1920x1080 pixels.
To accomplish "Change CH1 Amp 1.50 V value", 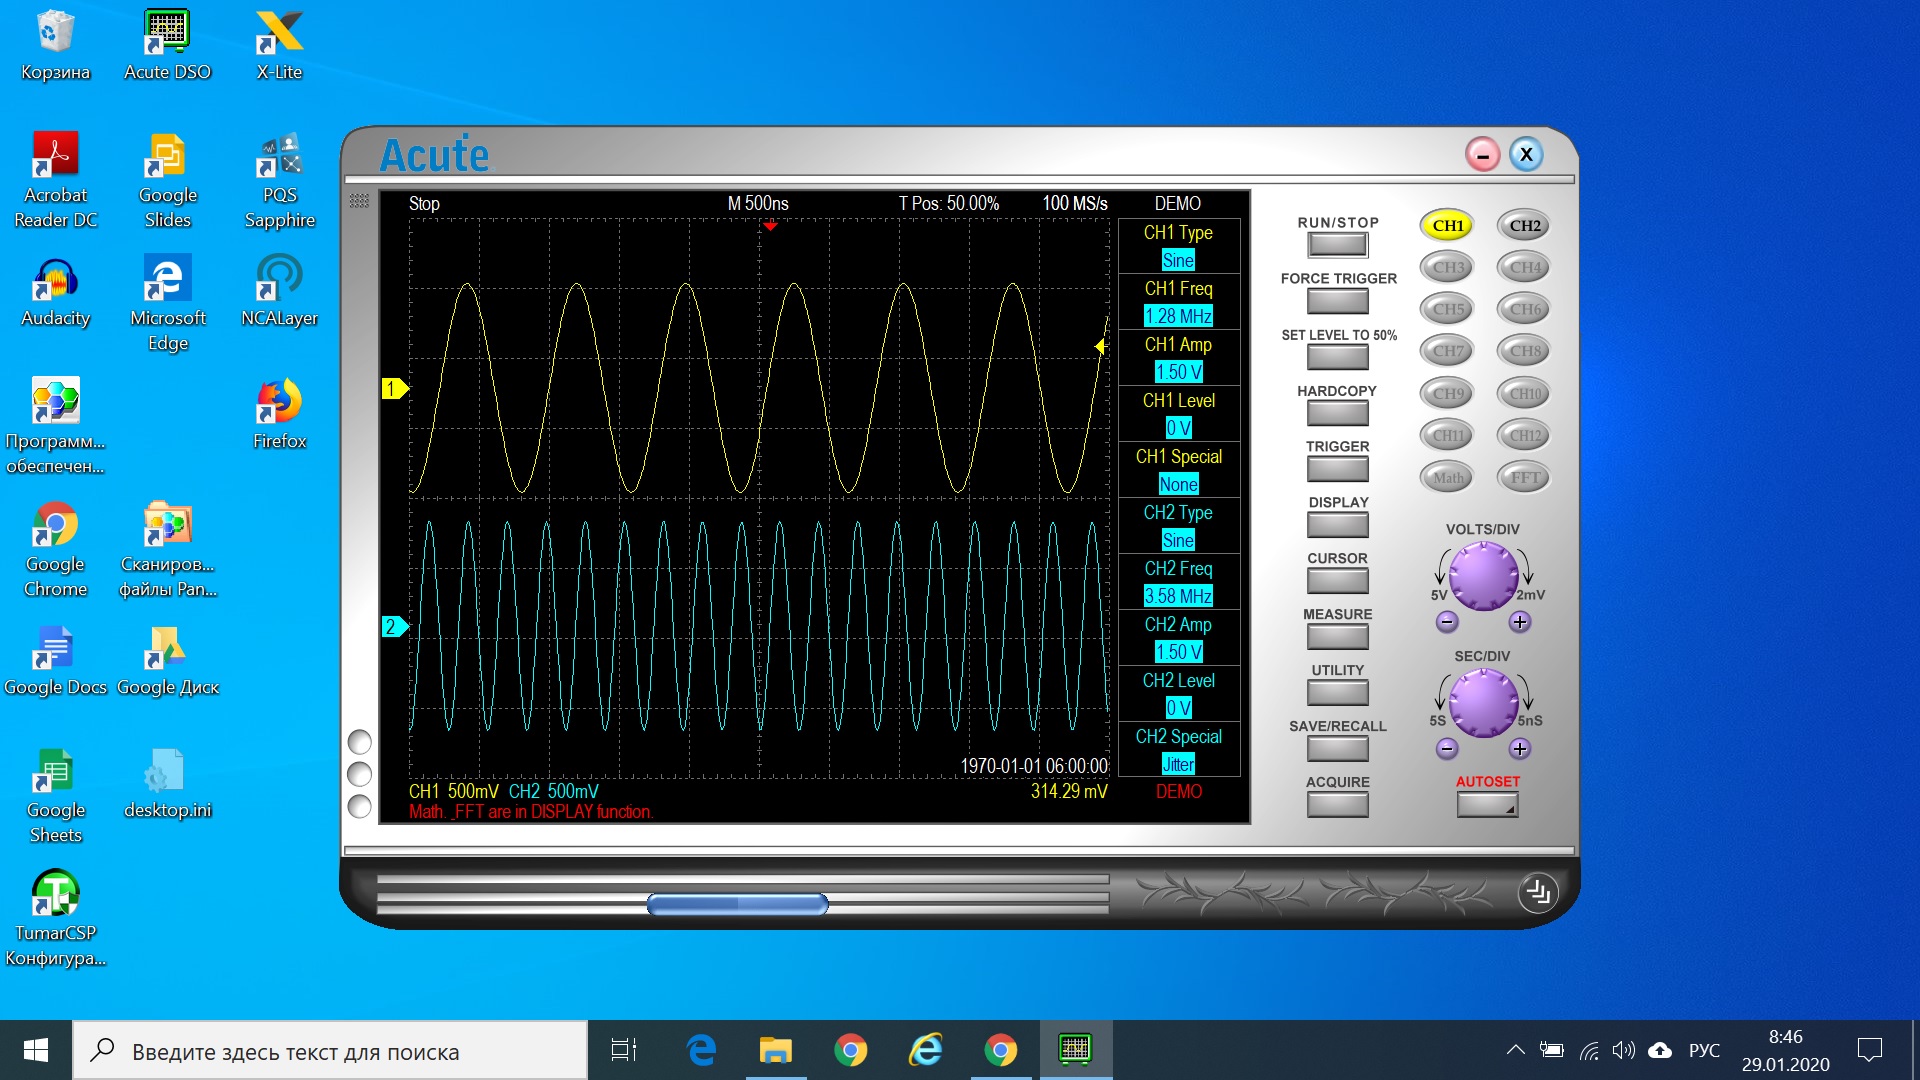I will pyautogui.click(x=1178, y=372).
